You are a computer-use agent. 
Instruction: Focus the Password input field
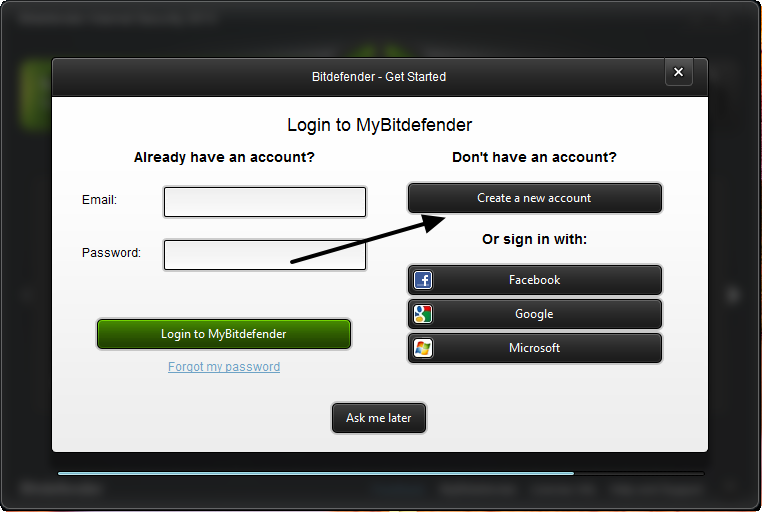[265, 255]
